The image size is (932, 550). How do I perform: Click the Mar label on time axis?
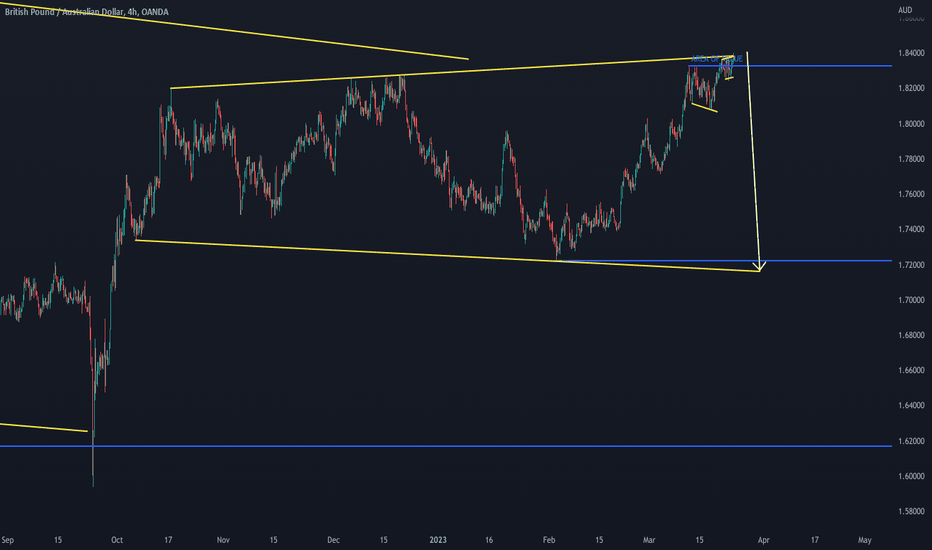coord(648,540)
